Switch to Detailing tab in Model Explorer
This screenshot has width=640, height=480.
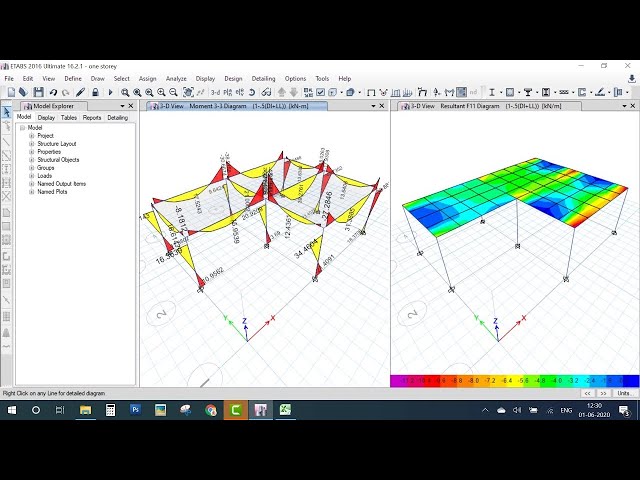[x=118, y=118]
